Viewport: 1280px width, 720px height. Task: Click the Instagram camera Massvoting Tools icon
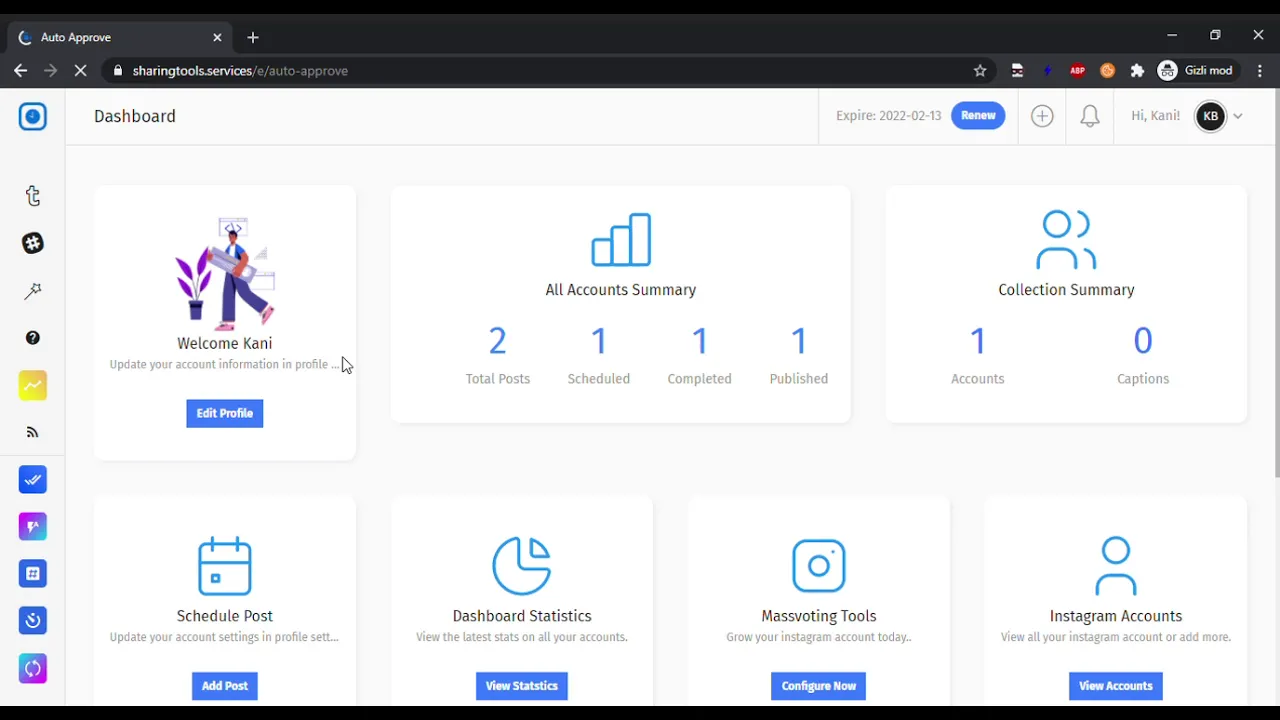click(x=819, y=566)
